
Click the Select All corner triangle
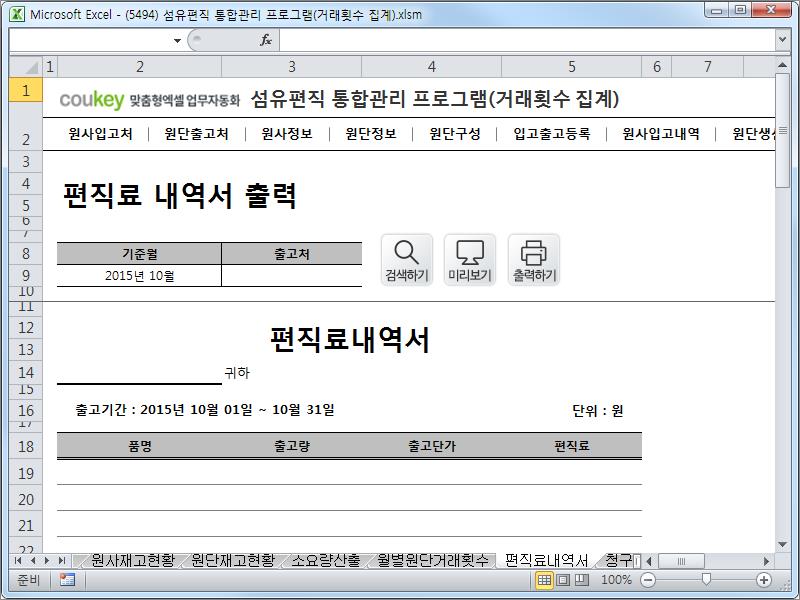coord(26,67)
